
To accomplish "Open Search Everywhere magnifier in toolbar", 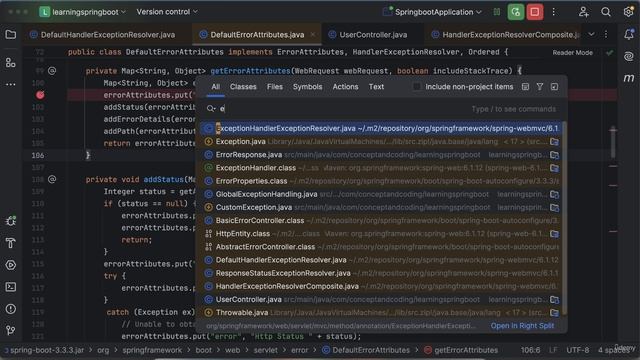I will click(606, 12).
